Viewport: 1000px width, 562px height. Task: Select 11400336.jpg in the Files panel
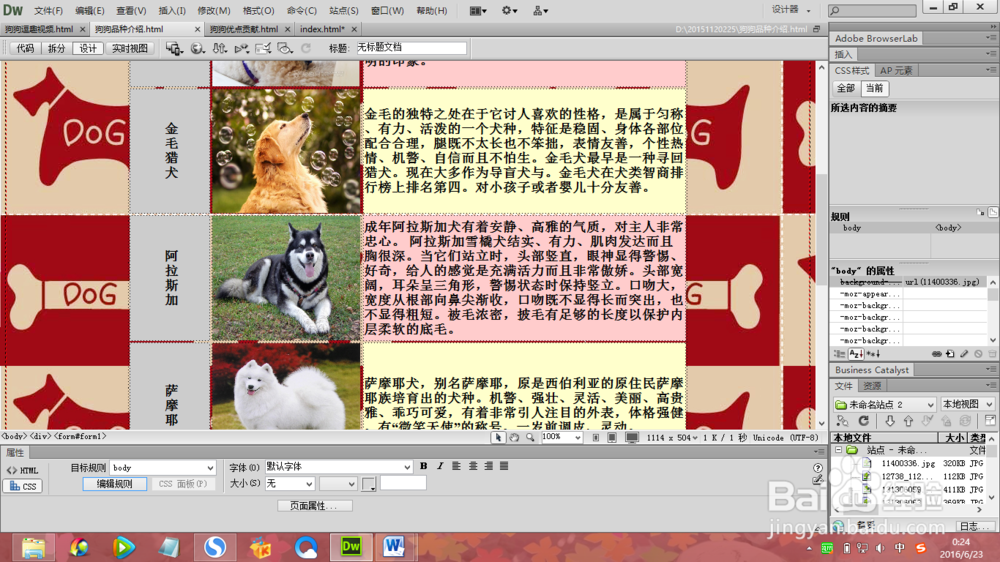point(908,464)
